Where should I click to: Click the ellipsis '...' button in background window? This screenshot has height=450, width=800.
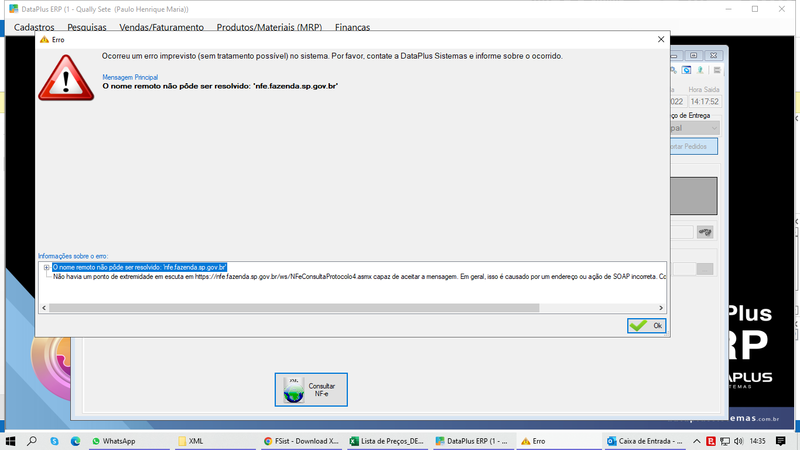705,269
